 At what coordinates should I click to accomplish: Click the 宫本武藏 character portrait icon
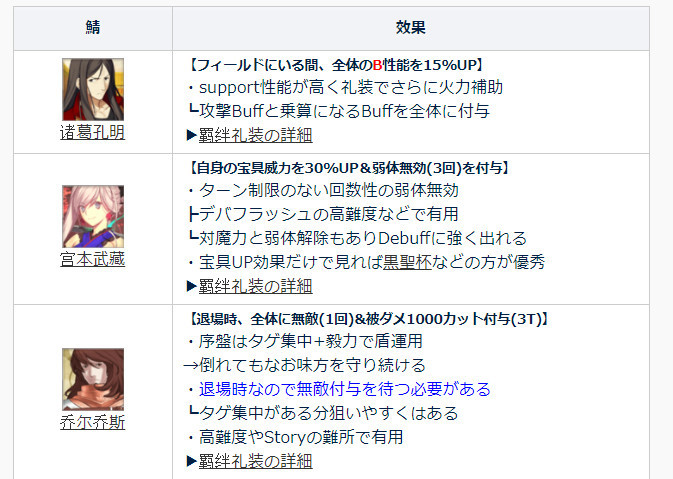point(93,216)
